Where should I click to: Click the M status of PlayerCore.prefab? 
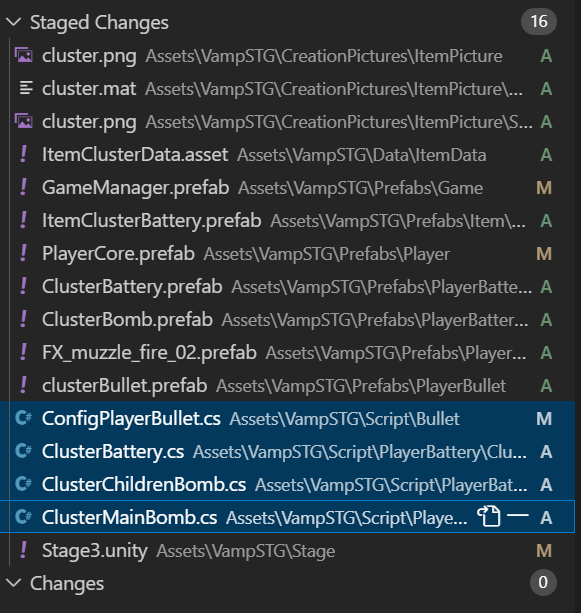point(544,254)
